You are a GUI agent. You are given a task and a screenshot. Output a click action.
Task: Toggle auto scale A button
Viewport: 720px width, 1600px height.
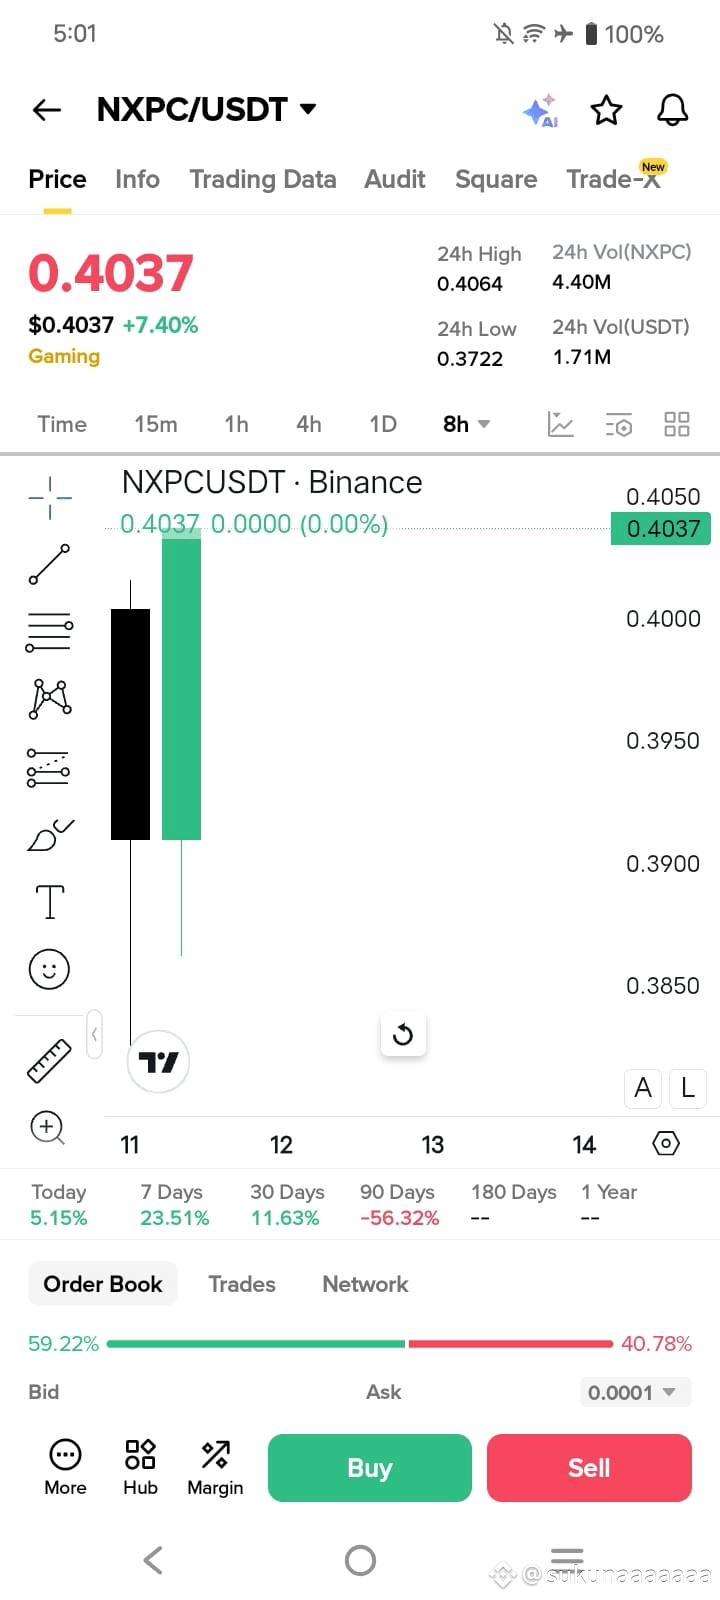(643, 1088)
